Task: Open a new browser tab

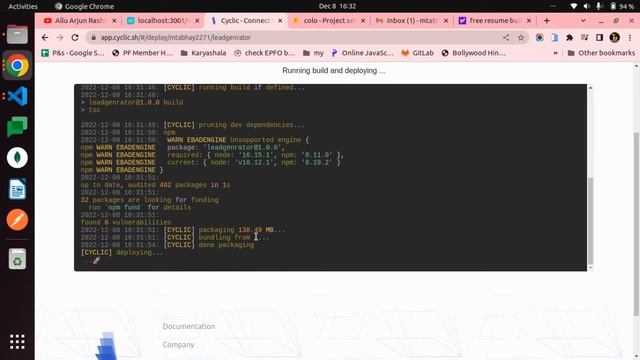Action: point(547,20)
